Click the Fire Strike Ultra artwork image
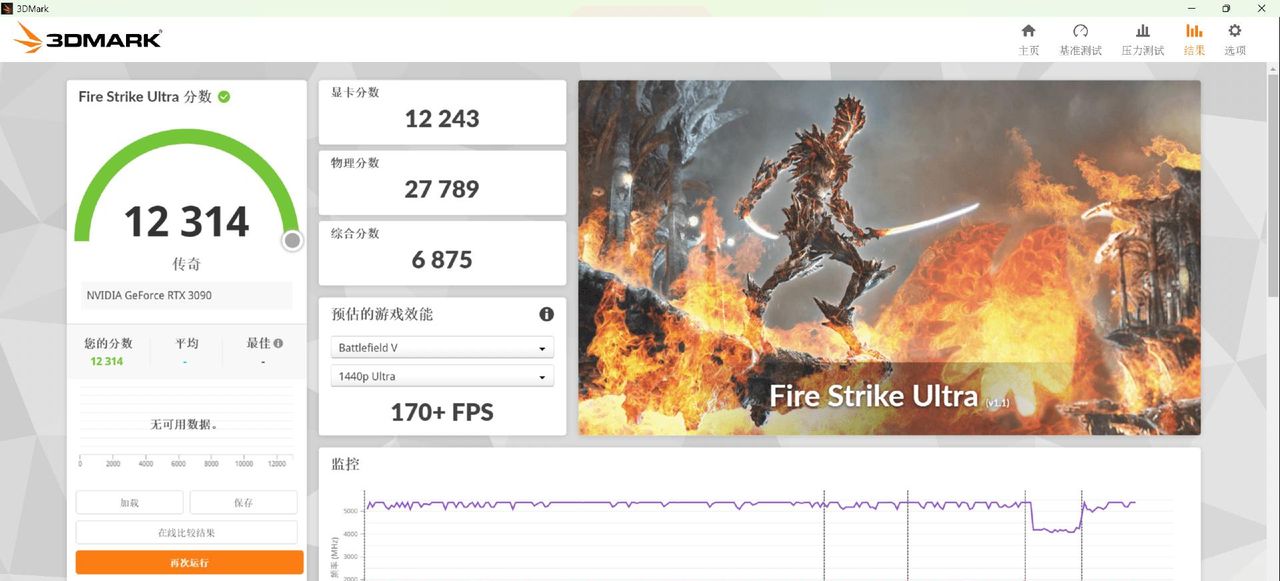The image size is (1280, 581). click(x=889, y=258)
